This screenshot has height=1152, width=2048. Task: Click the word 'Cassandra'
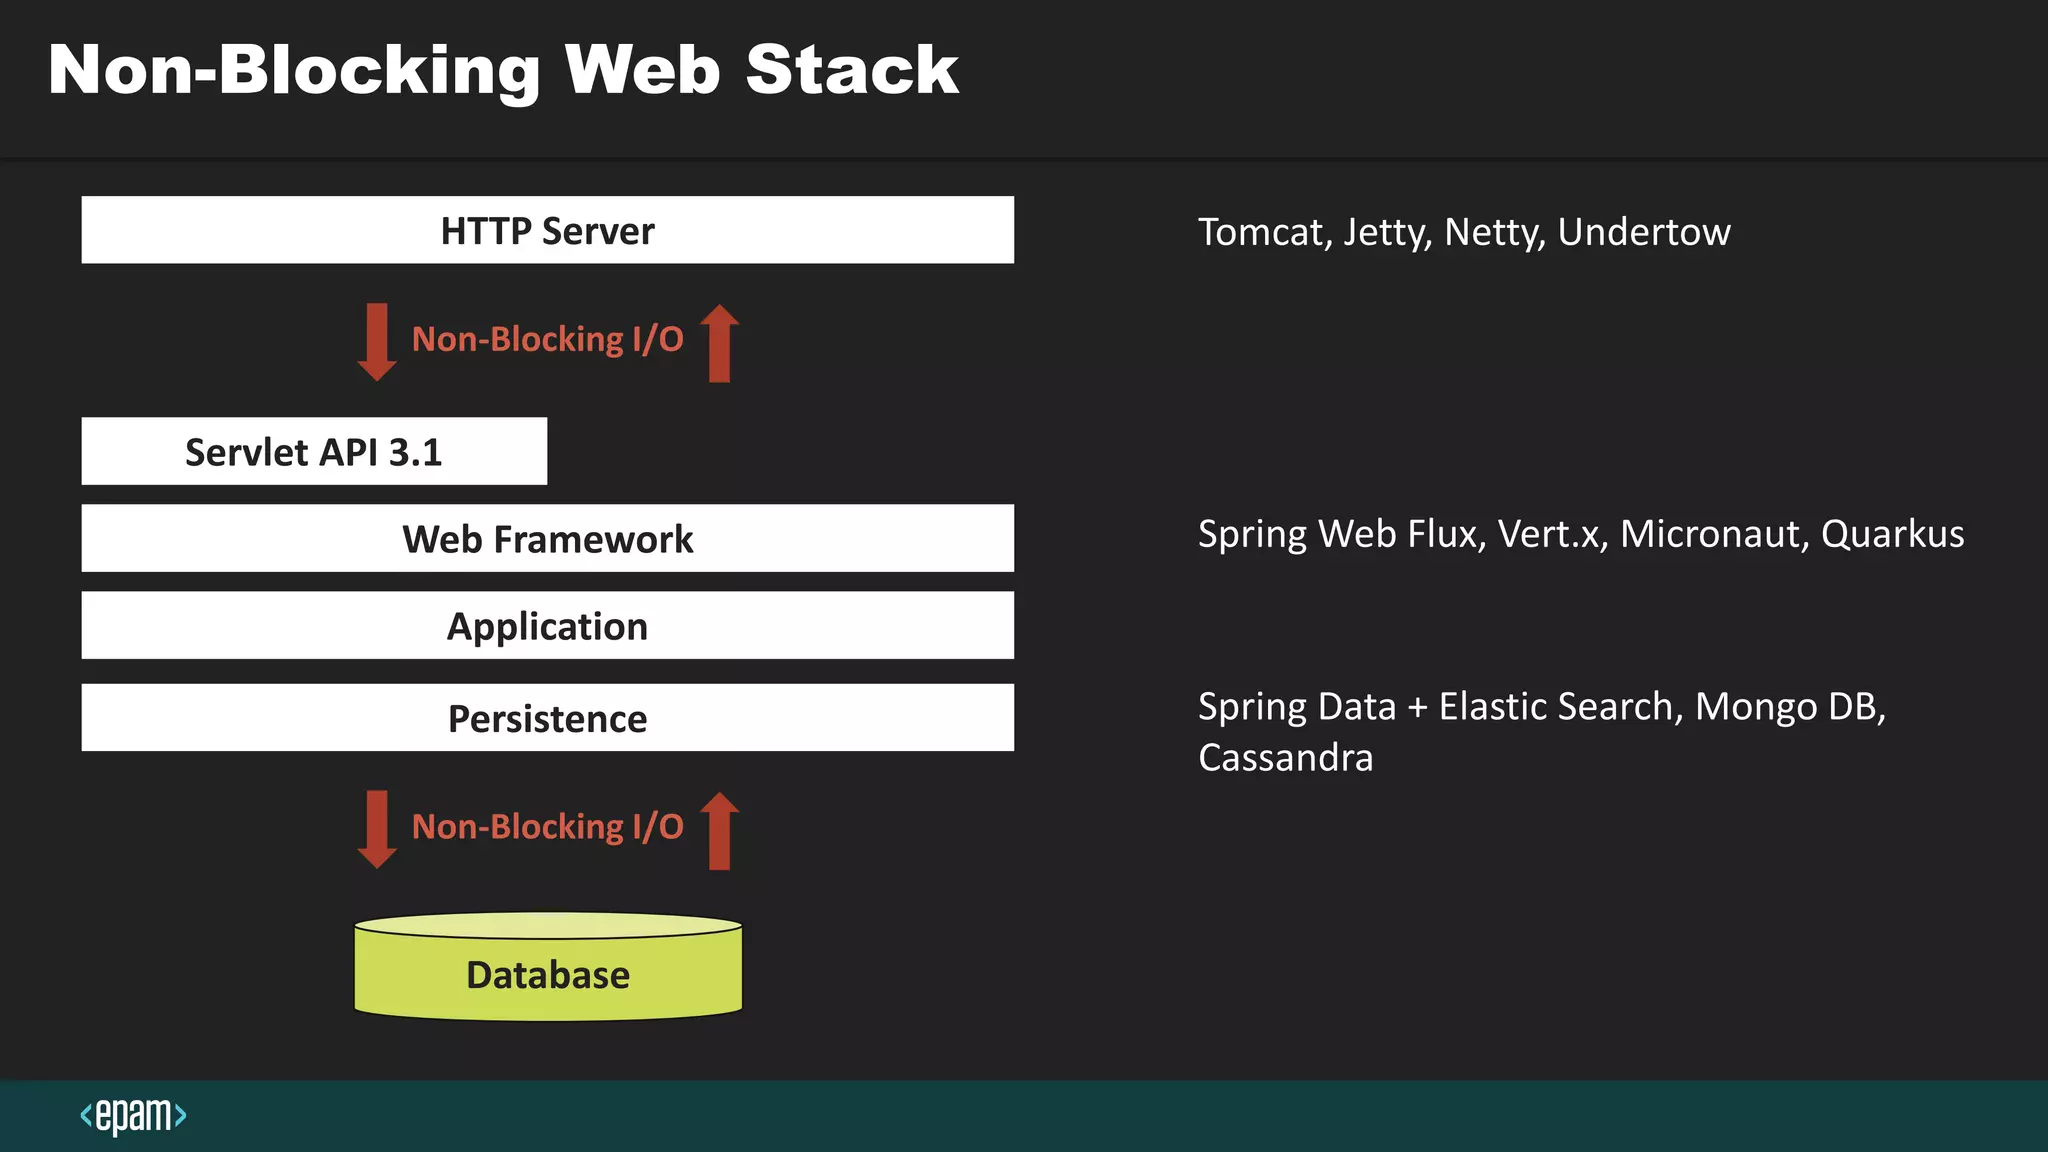(1286, 758)
